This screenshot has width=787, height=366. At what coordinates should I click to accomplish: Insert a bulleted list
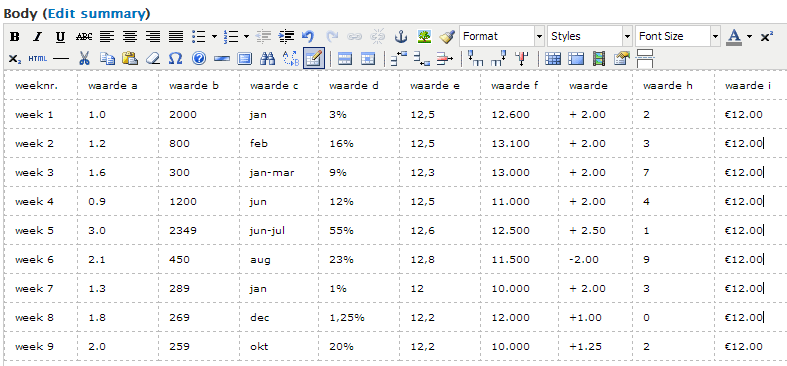click(199, 37)
